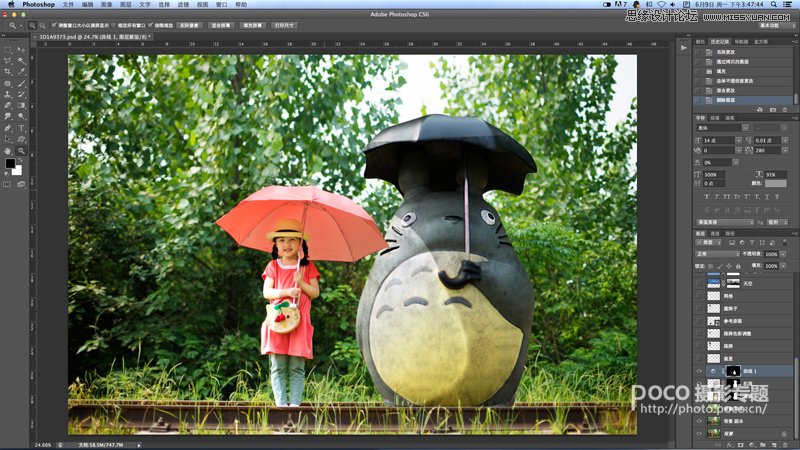Show the 参考原图 layer
The width and height of the screenshot is (800, 450).
click(x=699, y=321)
